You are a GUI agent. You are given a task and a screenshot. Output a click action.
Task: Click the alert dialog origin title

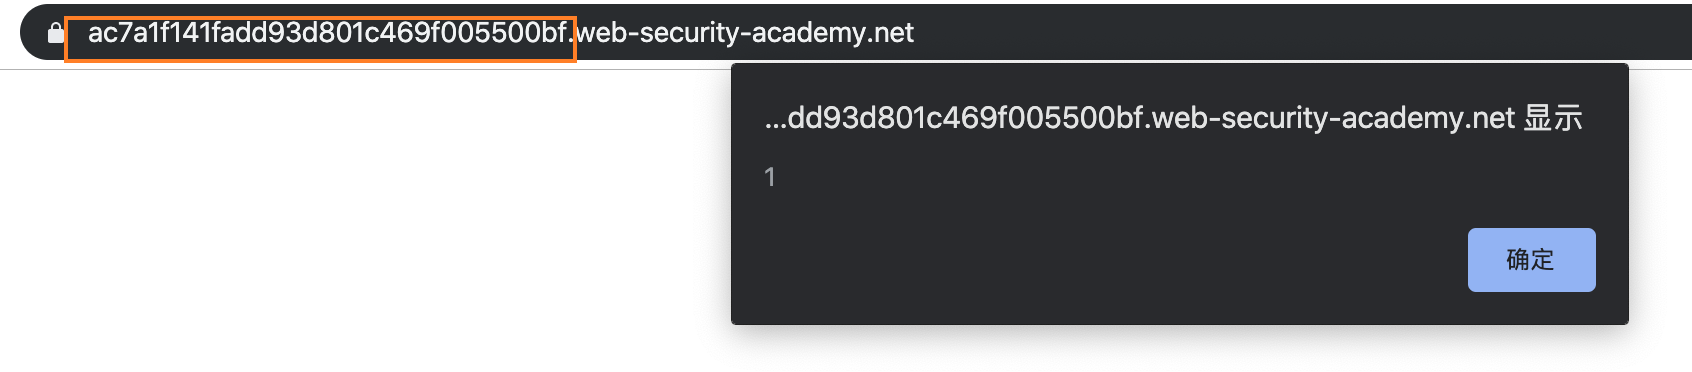click(x=1173, y=118)
